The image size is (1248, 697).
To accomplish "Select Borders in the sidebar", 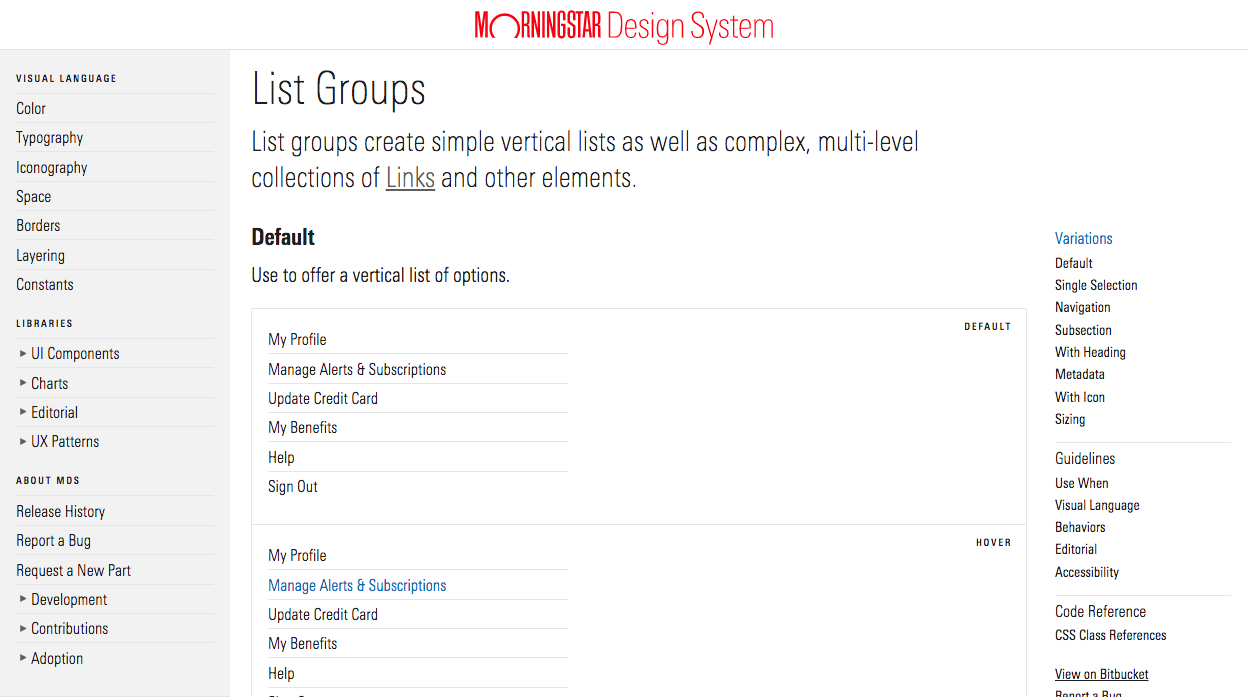I will (38, 225).
